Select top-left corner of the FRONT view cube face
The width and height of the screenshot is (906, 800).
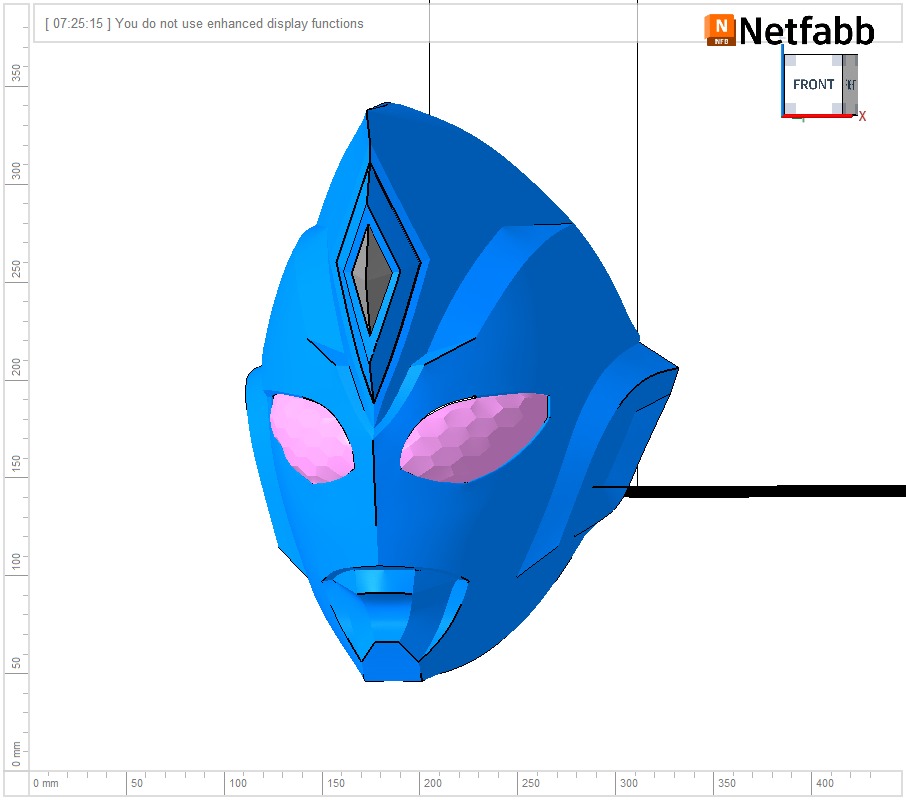click(x=790, y=61)
